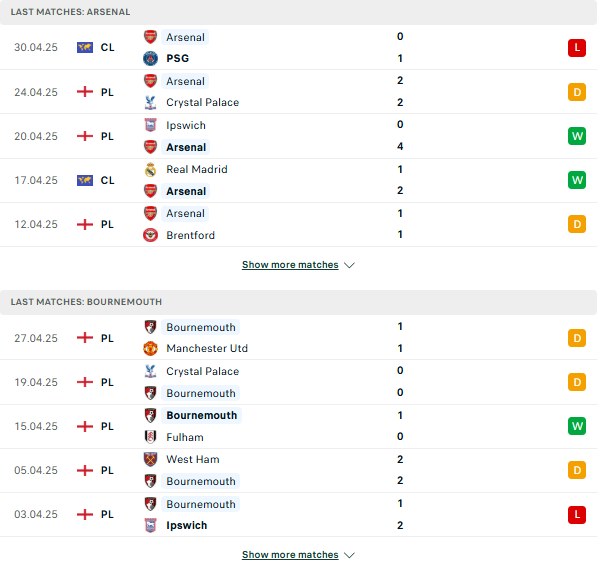Screen dimensions: 600x579
Task: Expand Show more matches under Arsenal
Action: pyautogui.click(x=290, y=265)
